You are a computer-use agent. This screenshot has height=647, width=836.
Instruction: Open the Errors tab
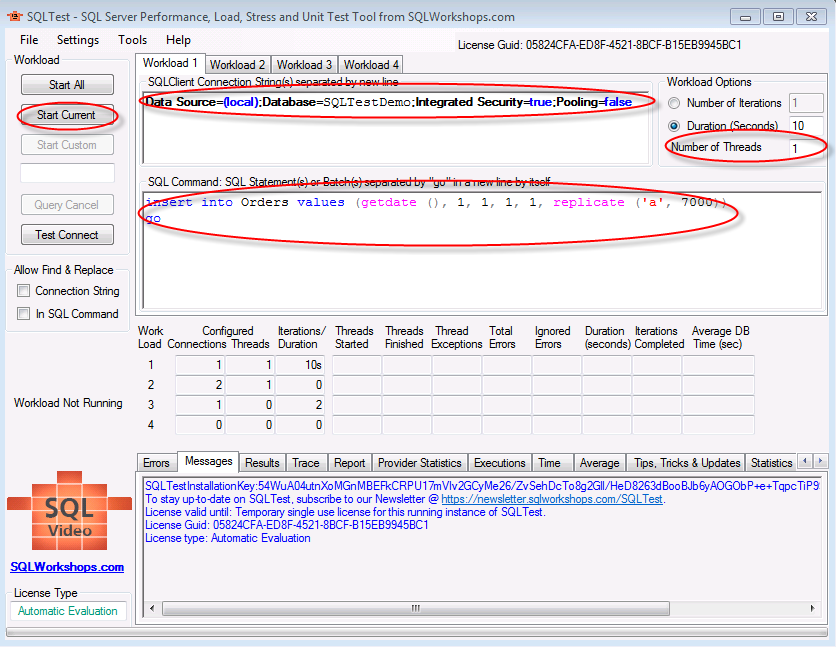coord(156,463)
